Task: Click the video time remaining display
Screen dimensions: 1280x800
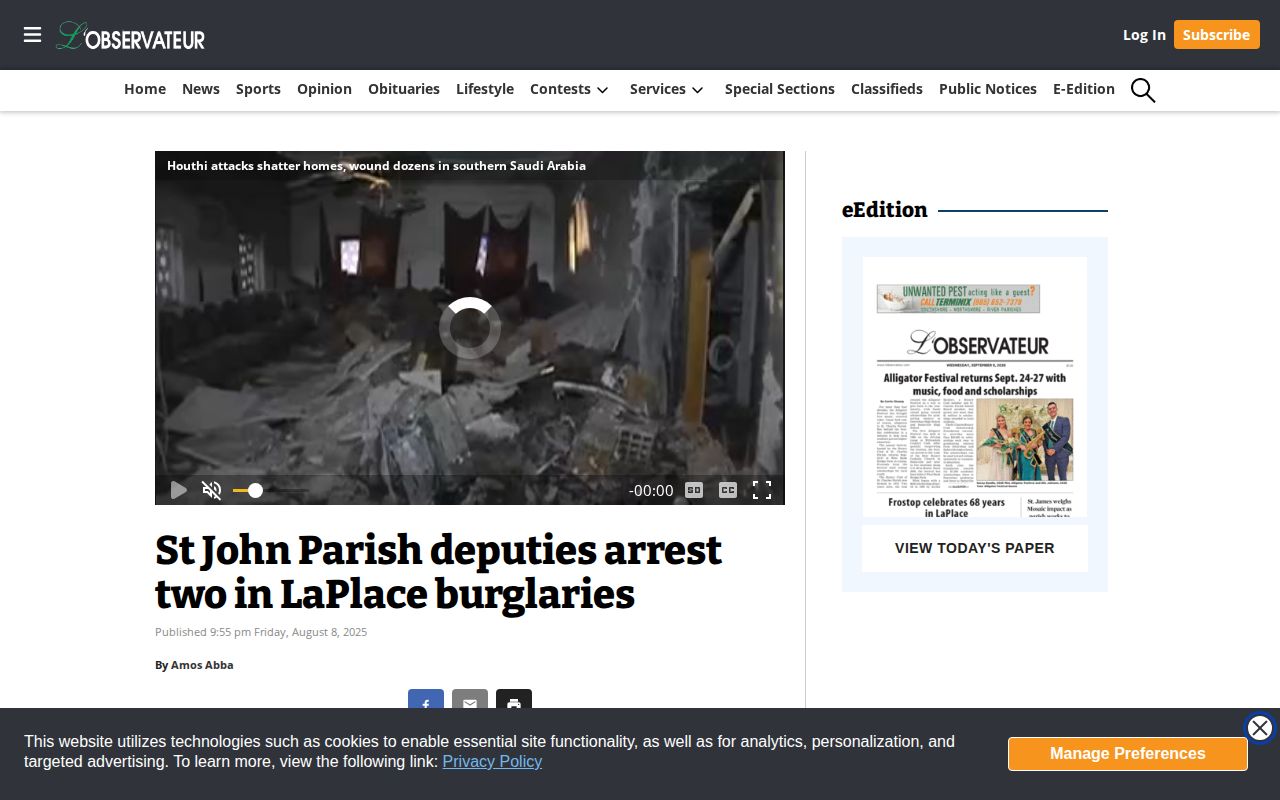Action: (x=651, y=491)
